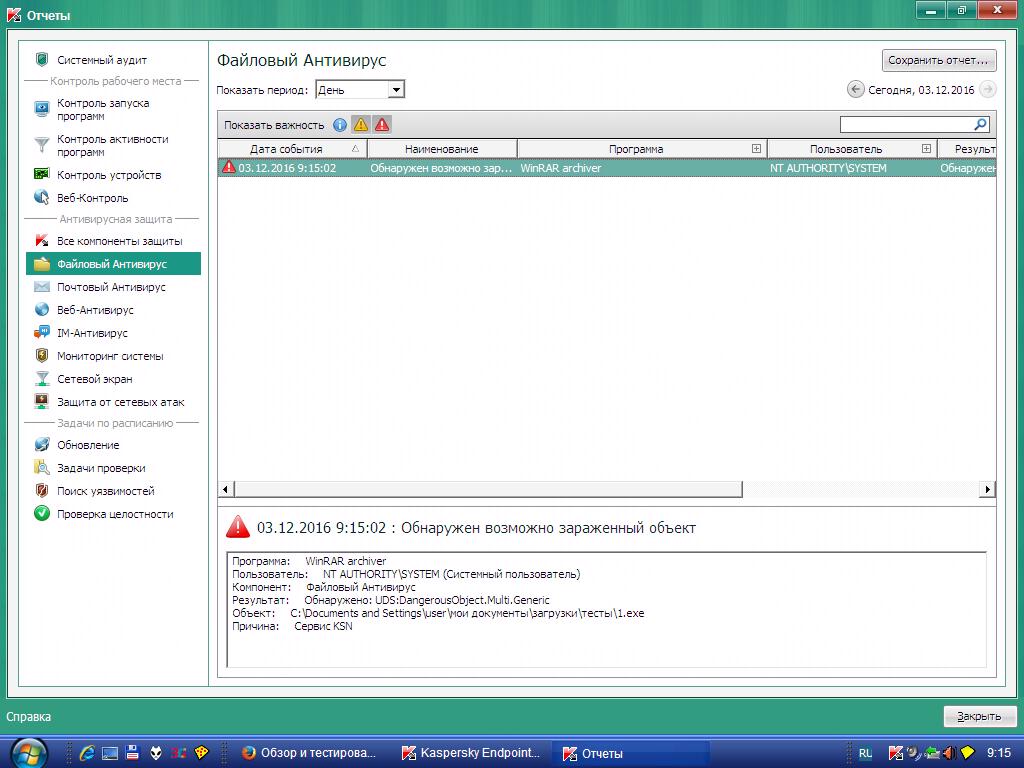Click Kaspersky tray icon in system tray

895,753
